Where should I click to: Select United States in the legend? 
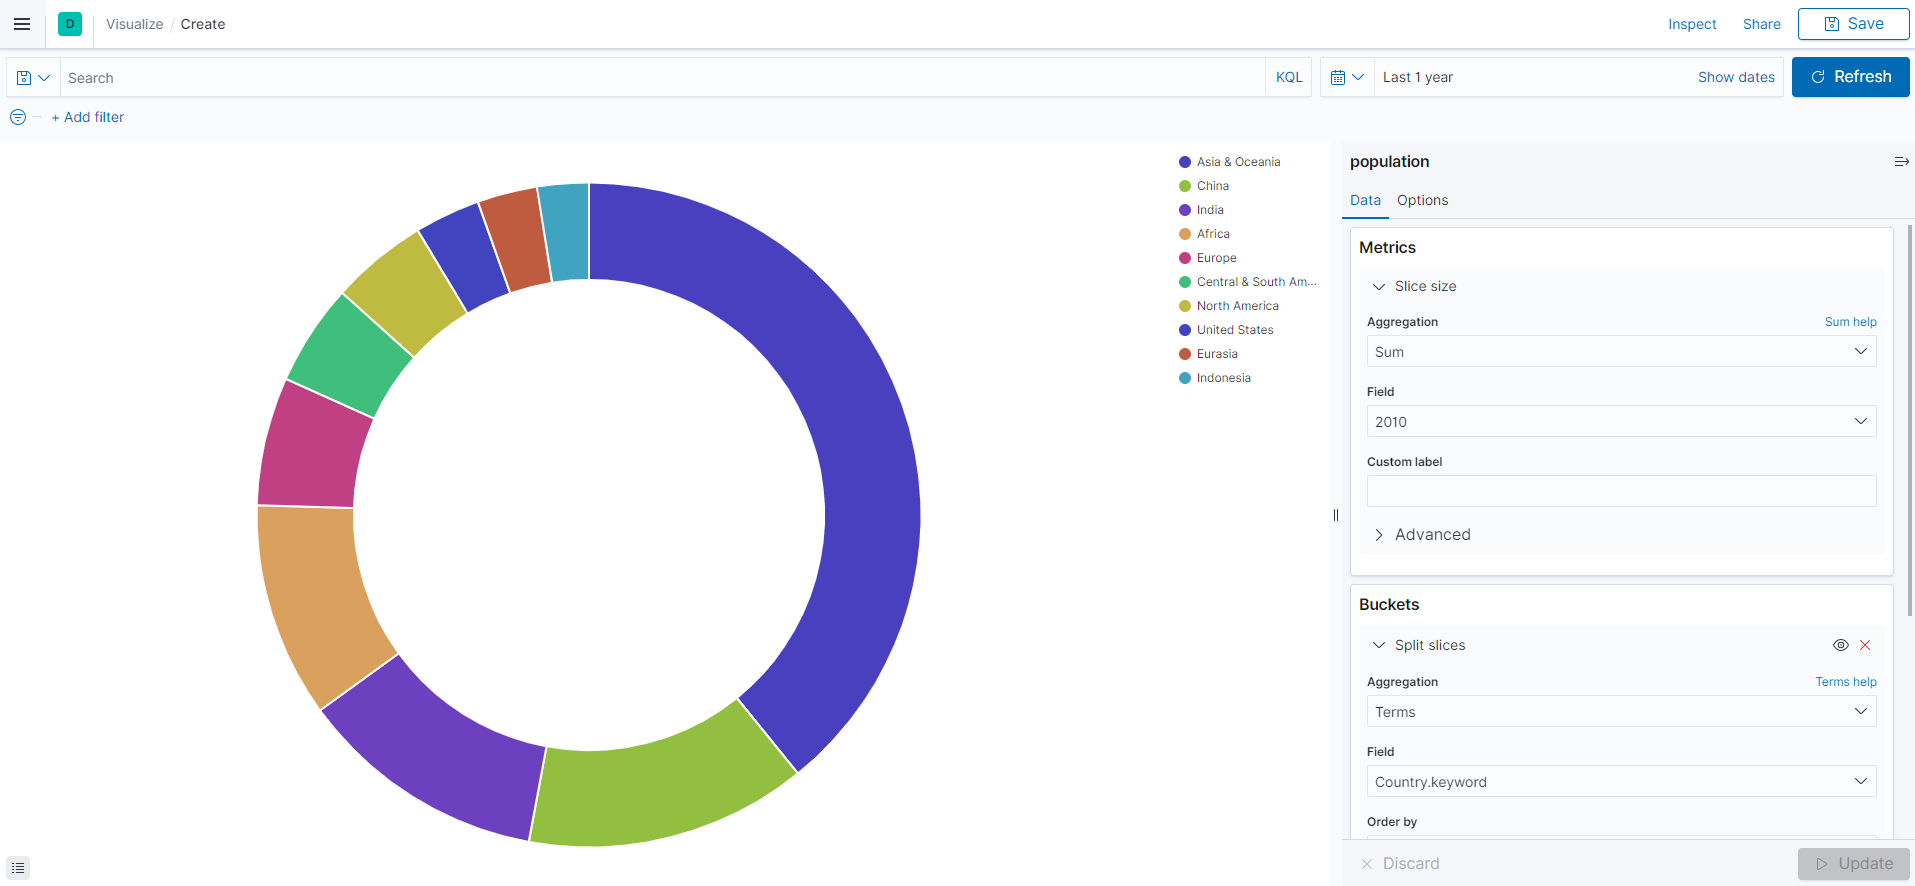[x=1235, y=330]
